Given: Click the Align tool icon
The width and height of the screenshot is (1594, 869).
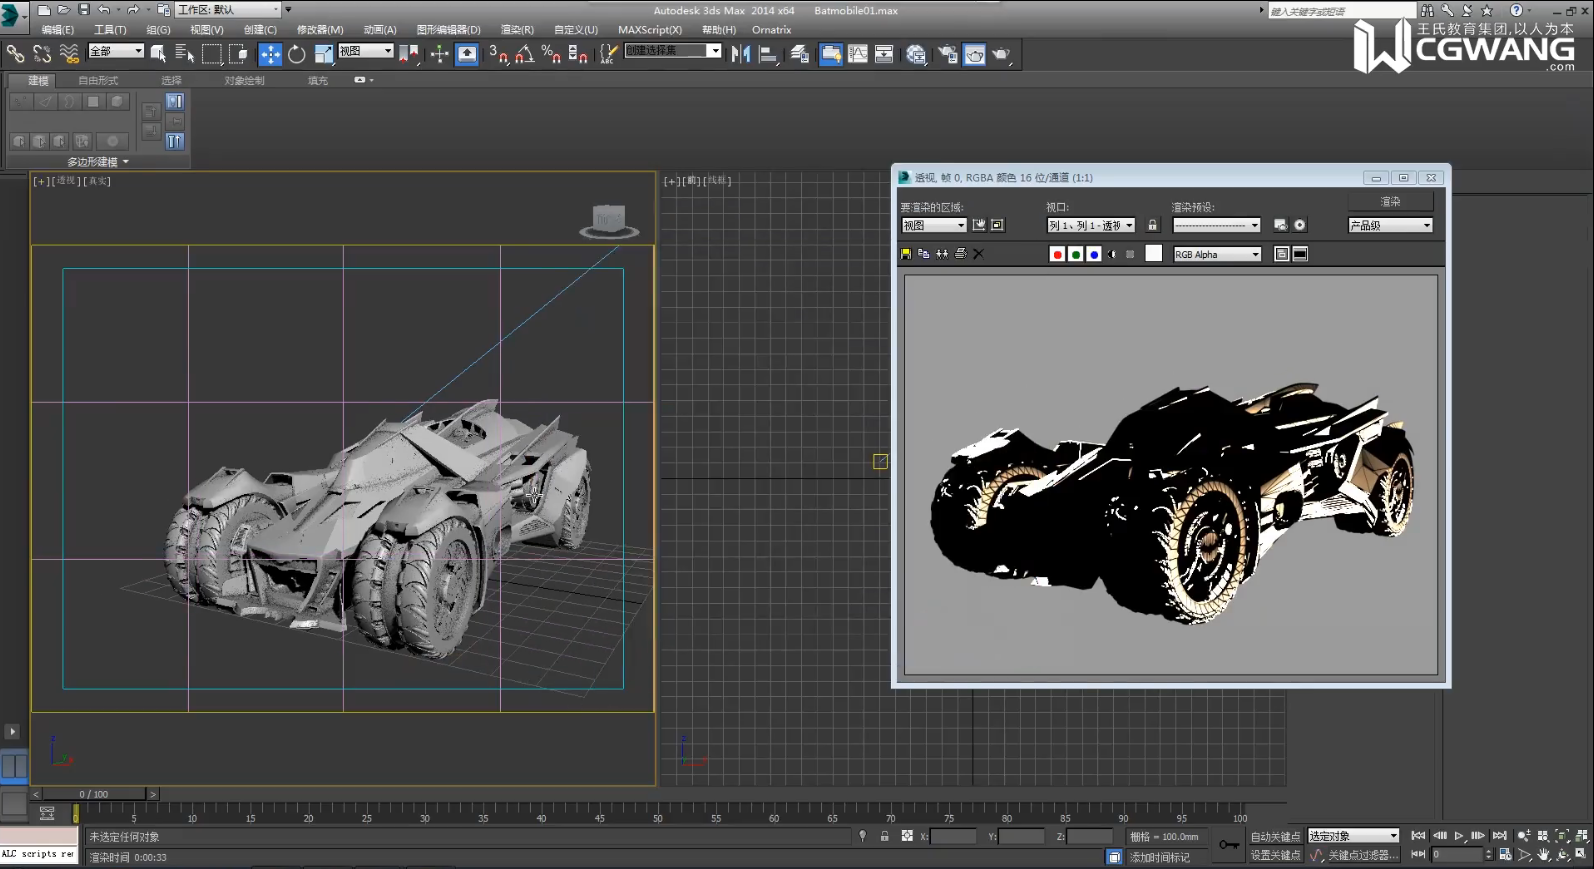Looking at the screenshot, I should click(x=768, y=54).
